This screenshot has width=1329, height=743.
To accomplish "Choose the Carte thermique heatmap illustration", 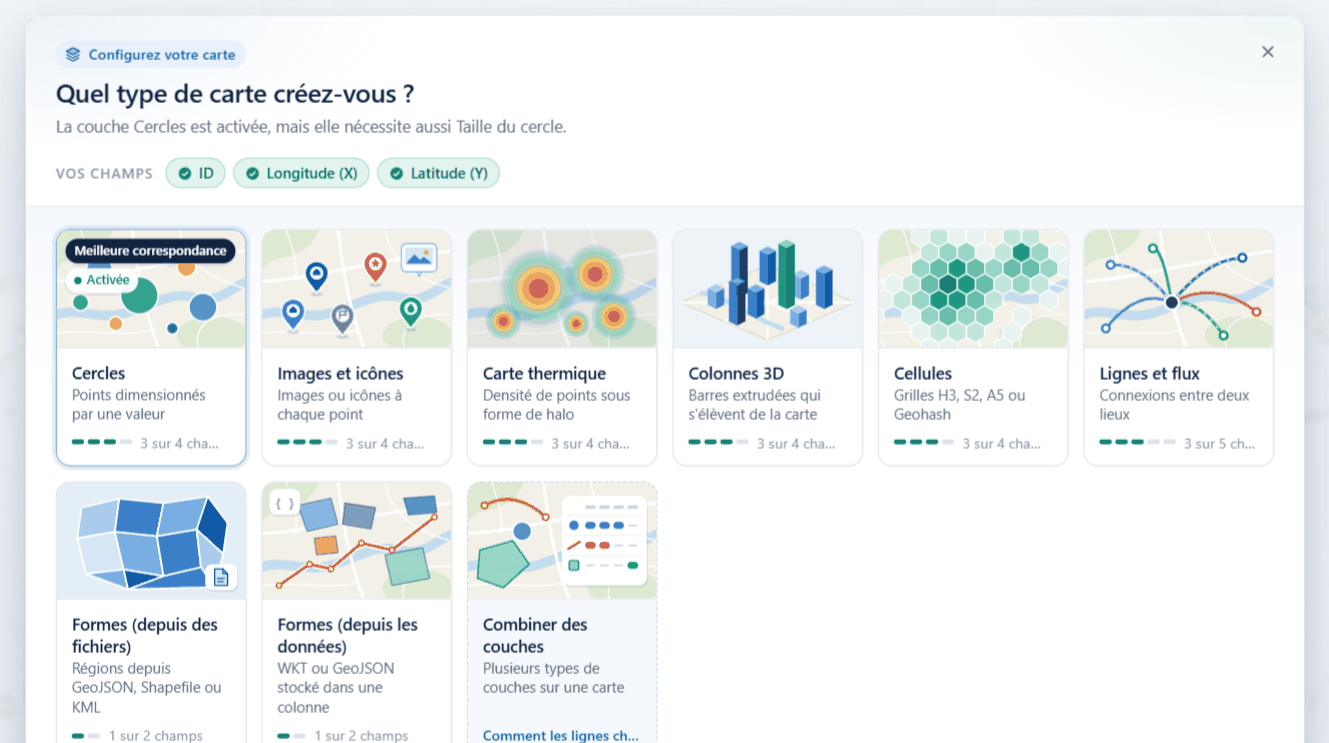I will pos(562,289).
